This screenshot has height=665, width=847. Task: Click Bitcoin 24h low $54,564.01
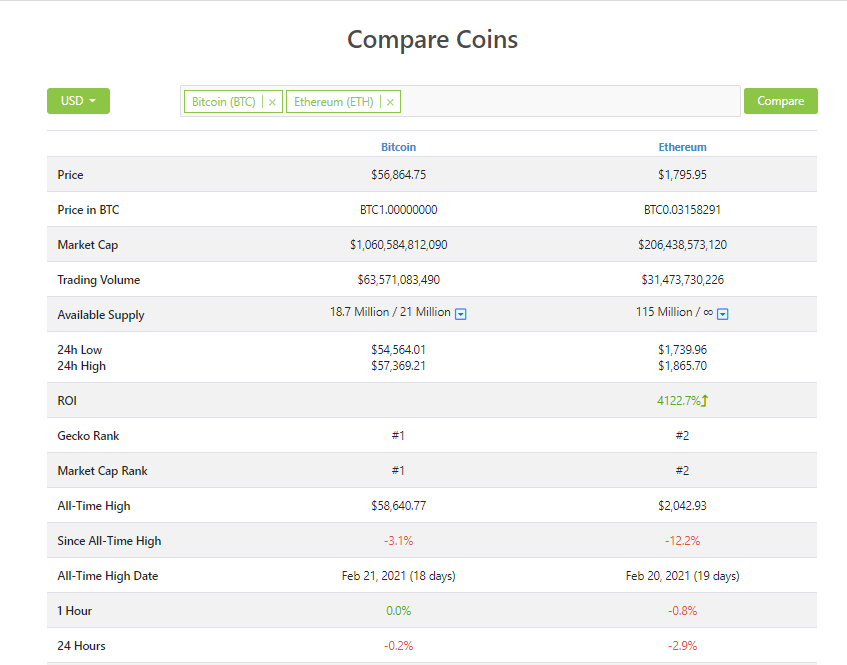pyautogui.click(x=399, y=350)
